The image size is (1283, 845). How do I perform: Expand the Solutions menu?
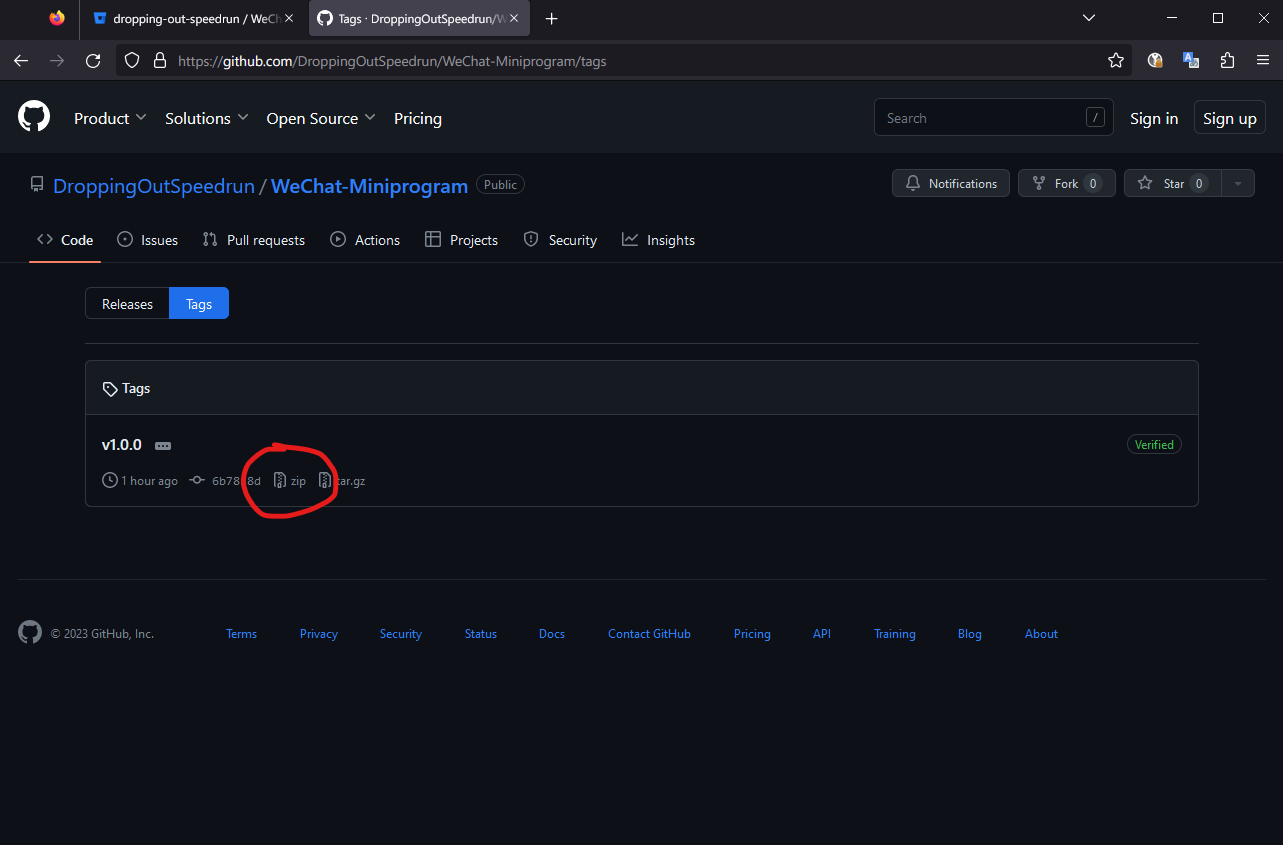pyautogui.click(x=206, y=118)
